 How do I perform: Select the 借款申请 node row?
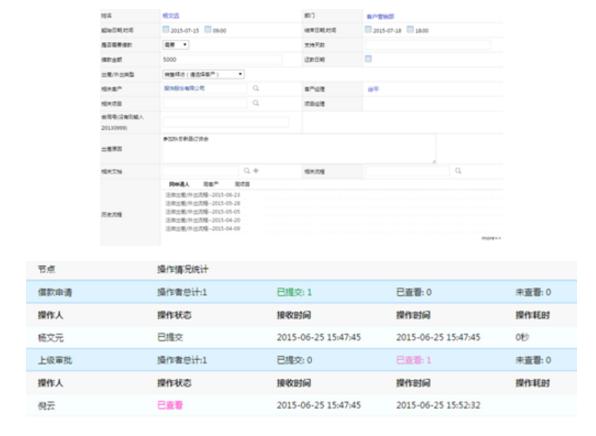[301, 292]
